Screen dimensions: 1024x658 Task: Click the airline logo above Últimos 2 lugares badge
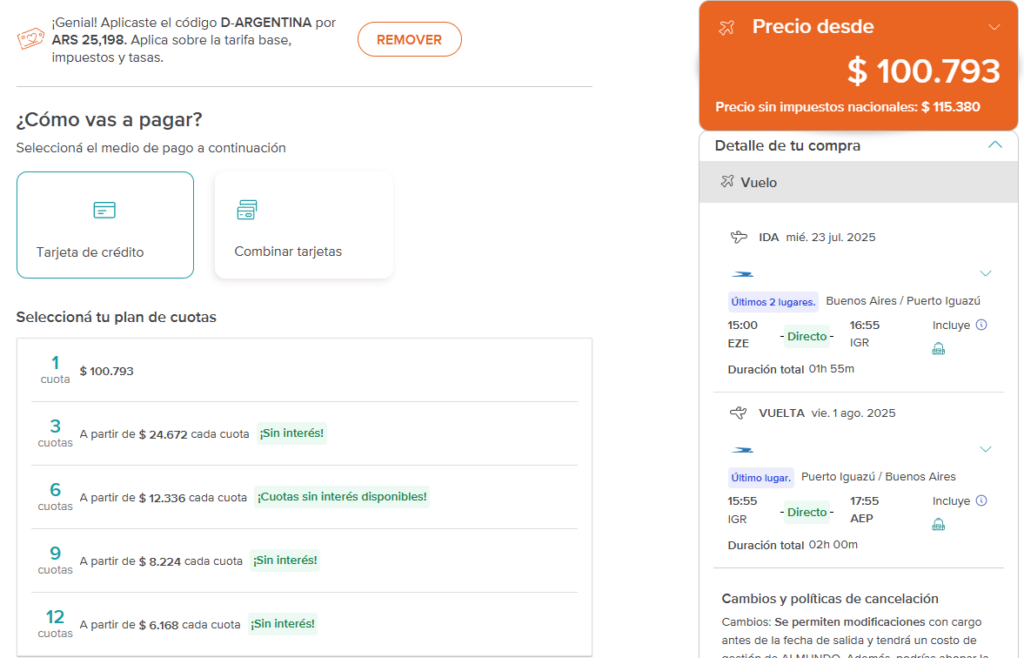[741, 274]
